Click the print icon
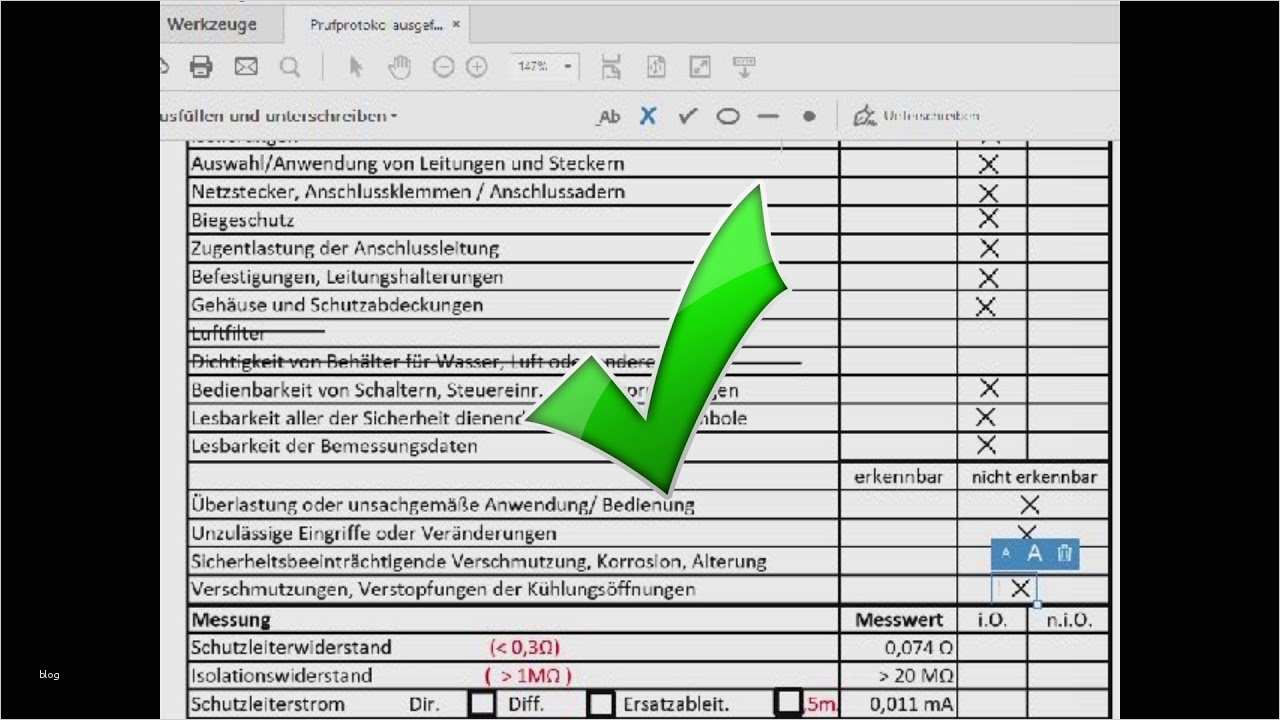Image resolution: width=1280 pixels, height=720 pixels. click(201, 66)
